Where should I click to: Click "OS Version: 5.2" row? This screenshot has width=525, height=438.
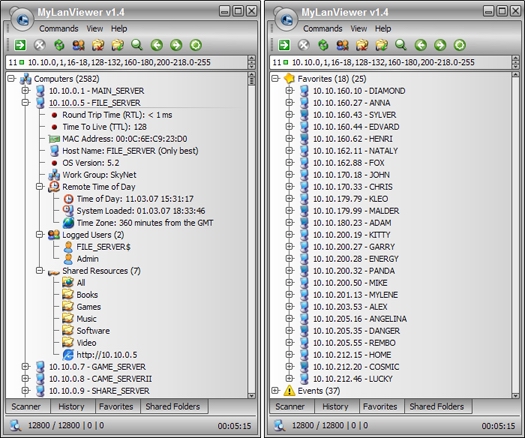tap(91, 163)
